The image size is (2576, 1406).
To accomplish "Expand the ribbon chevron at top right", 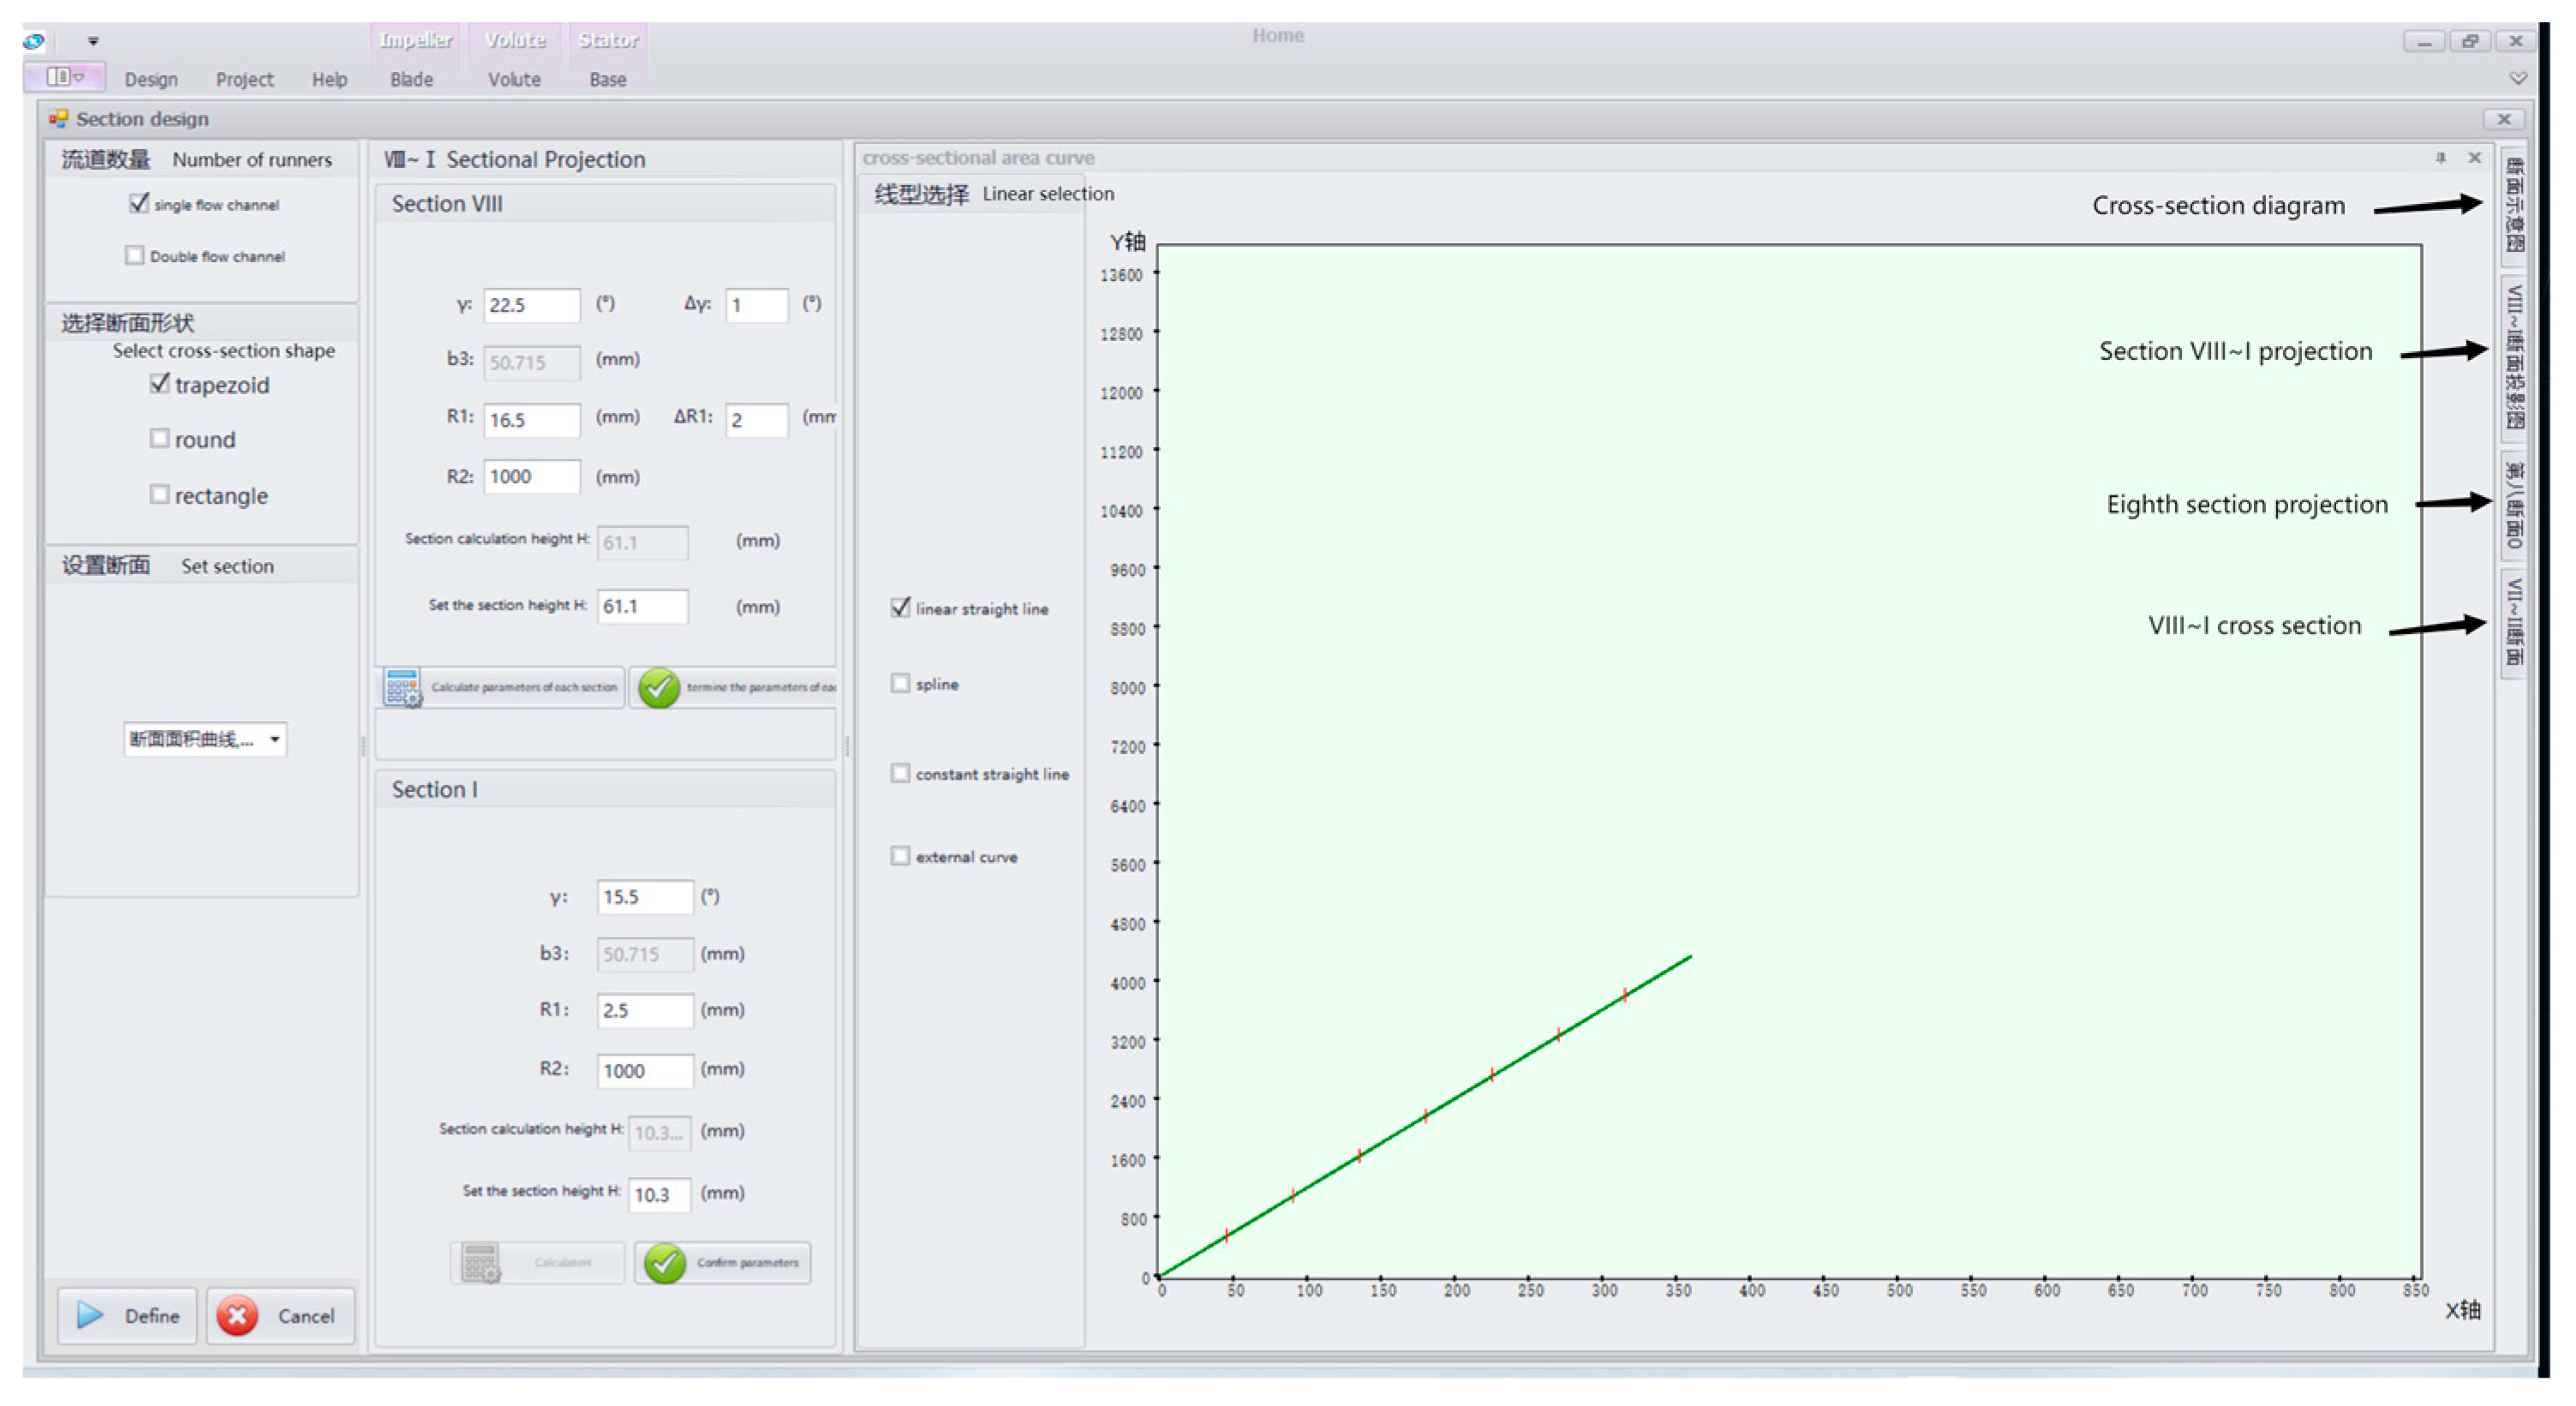I will click(x=2518, y=78).
